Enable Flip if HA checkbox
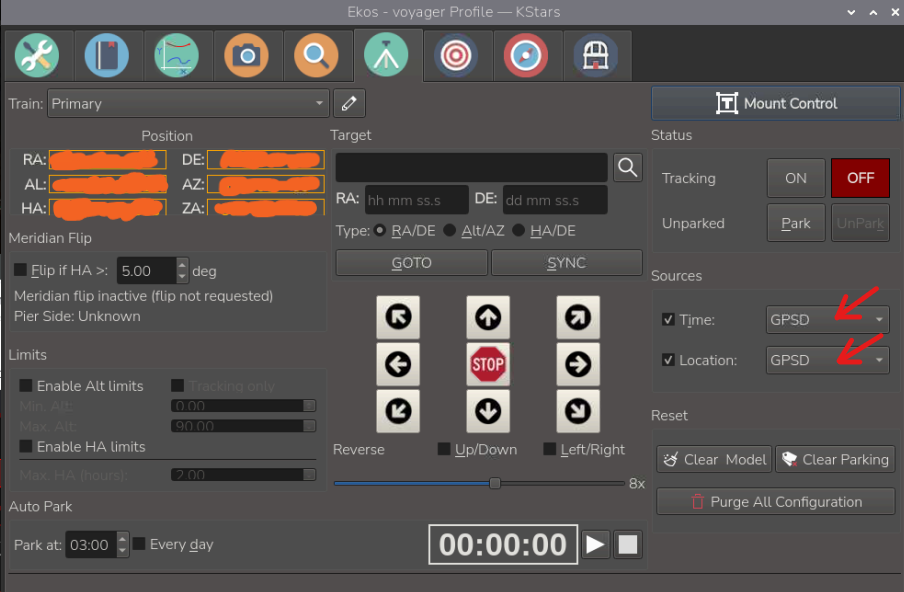 21,270
